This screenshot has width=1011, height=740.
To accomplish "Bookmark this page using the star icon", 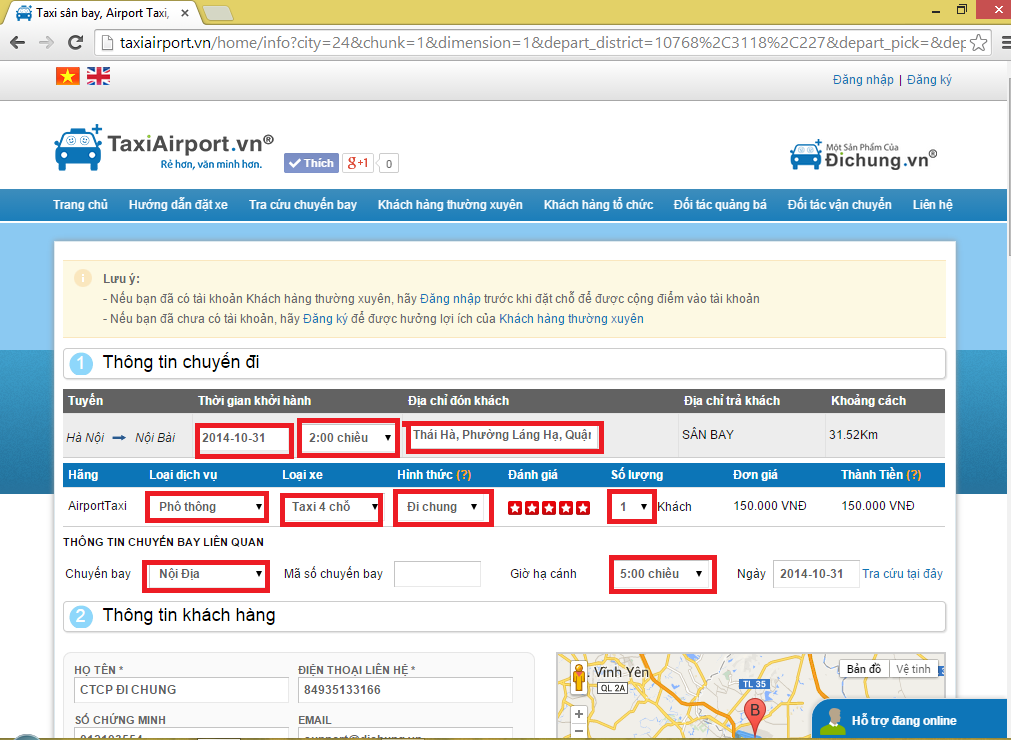I will pyautogui.click(x=979, y=43).
